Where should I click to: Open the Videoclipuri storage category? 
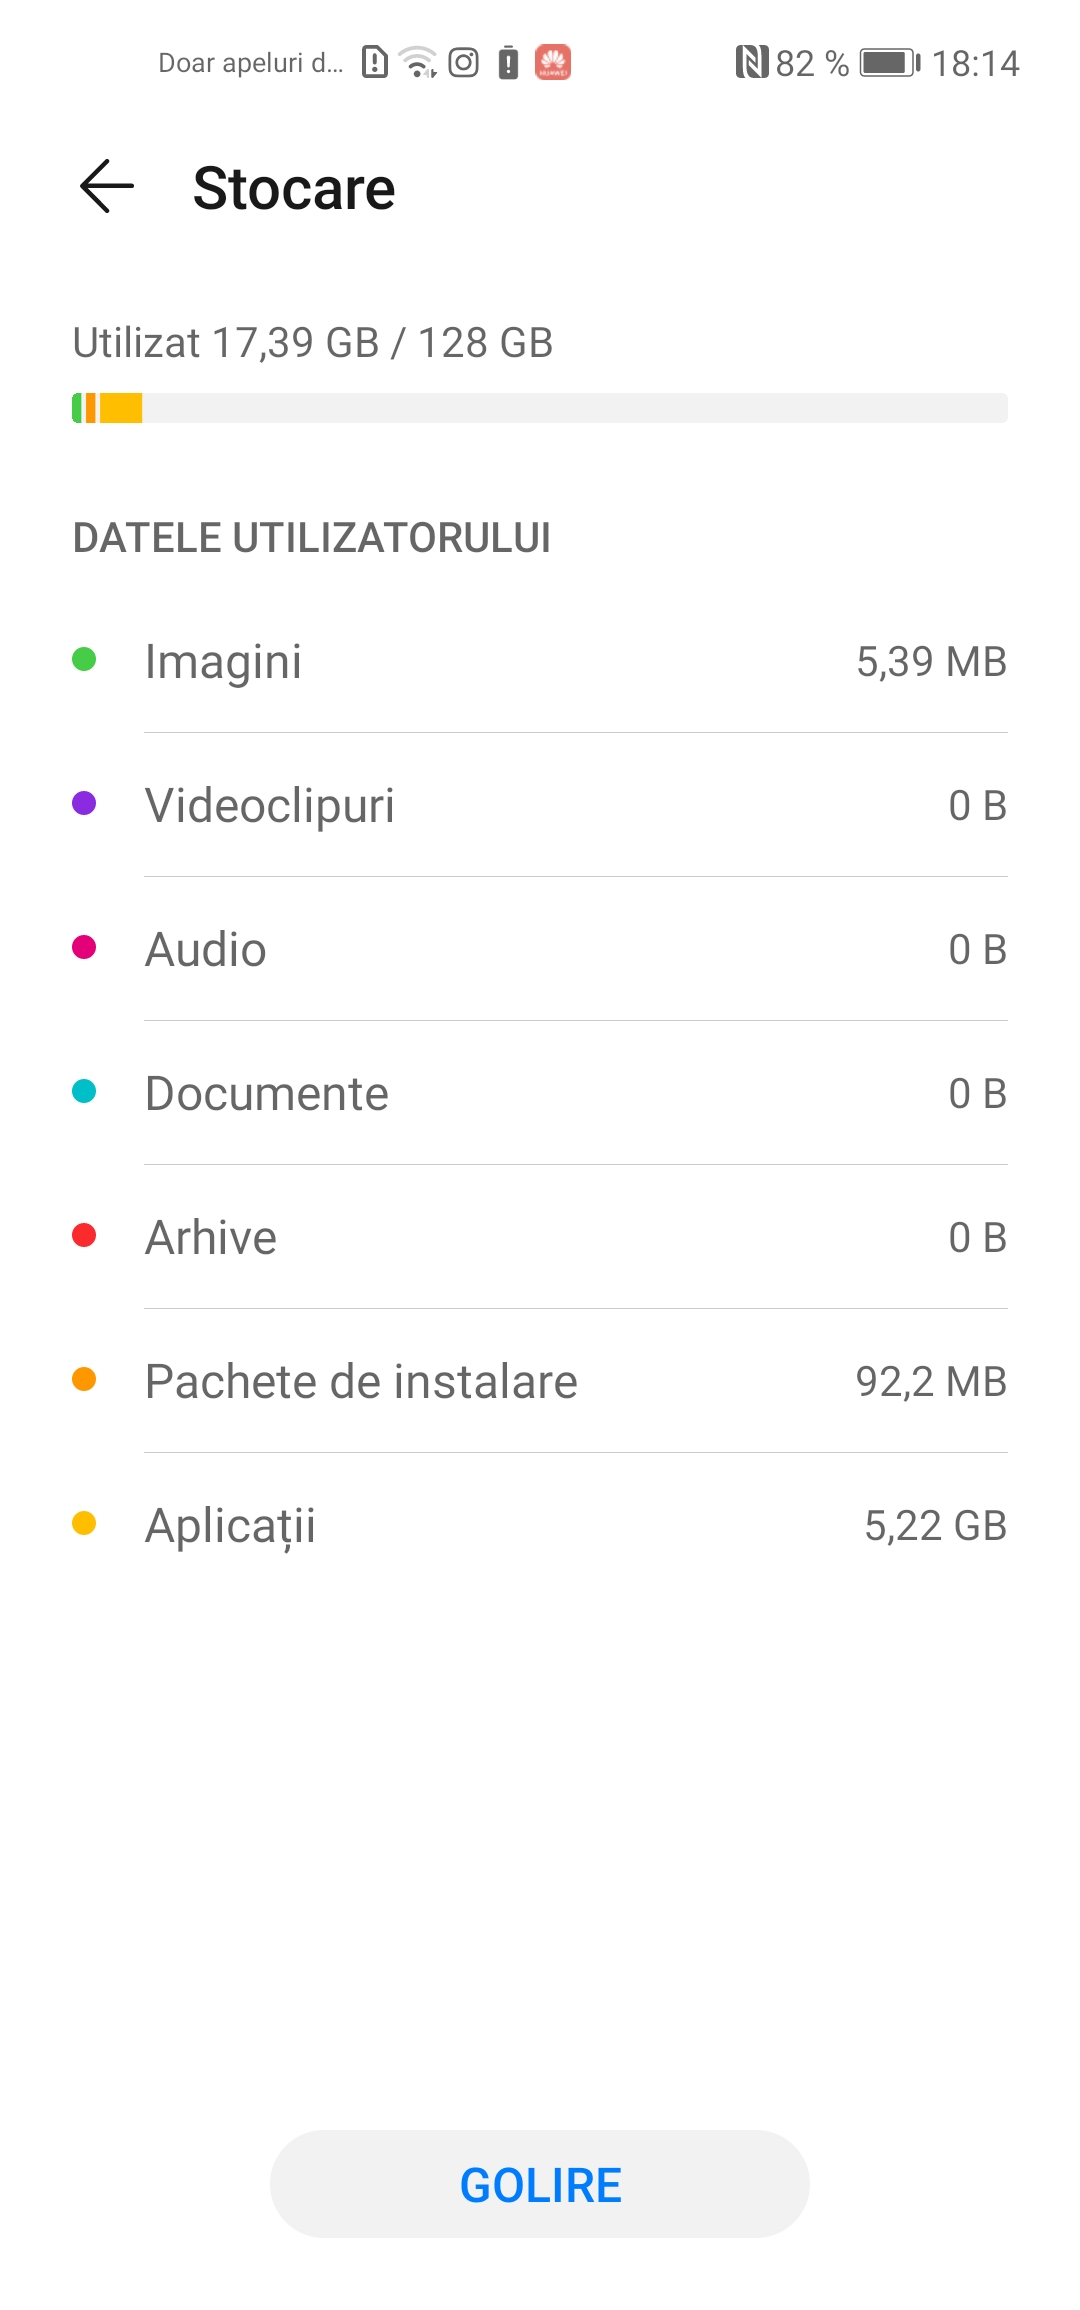point(540,805)
